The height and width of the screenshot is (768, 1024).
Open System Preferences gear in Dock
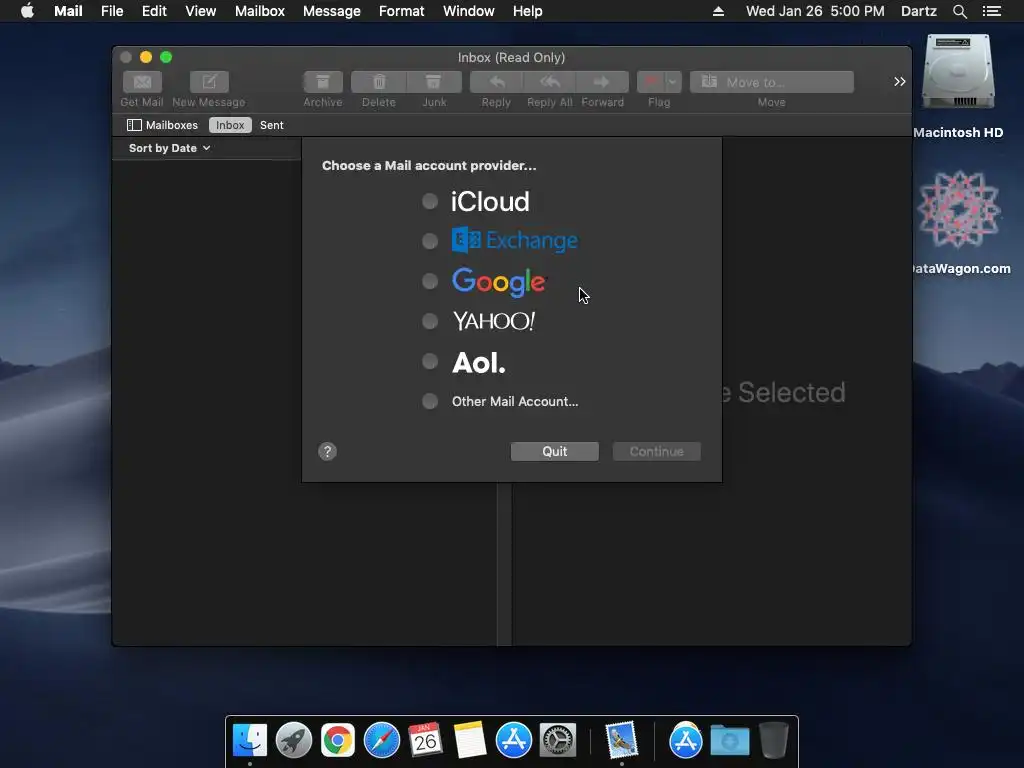(558, 741)
